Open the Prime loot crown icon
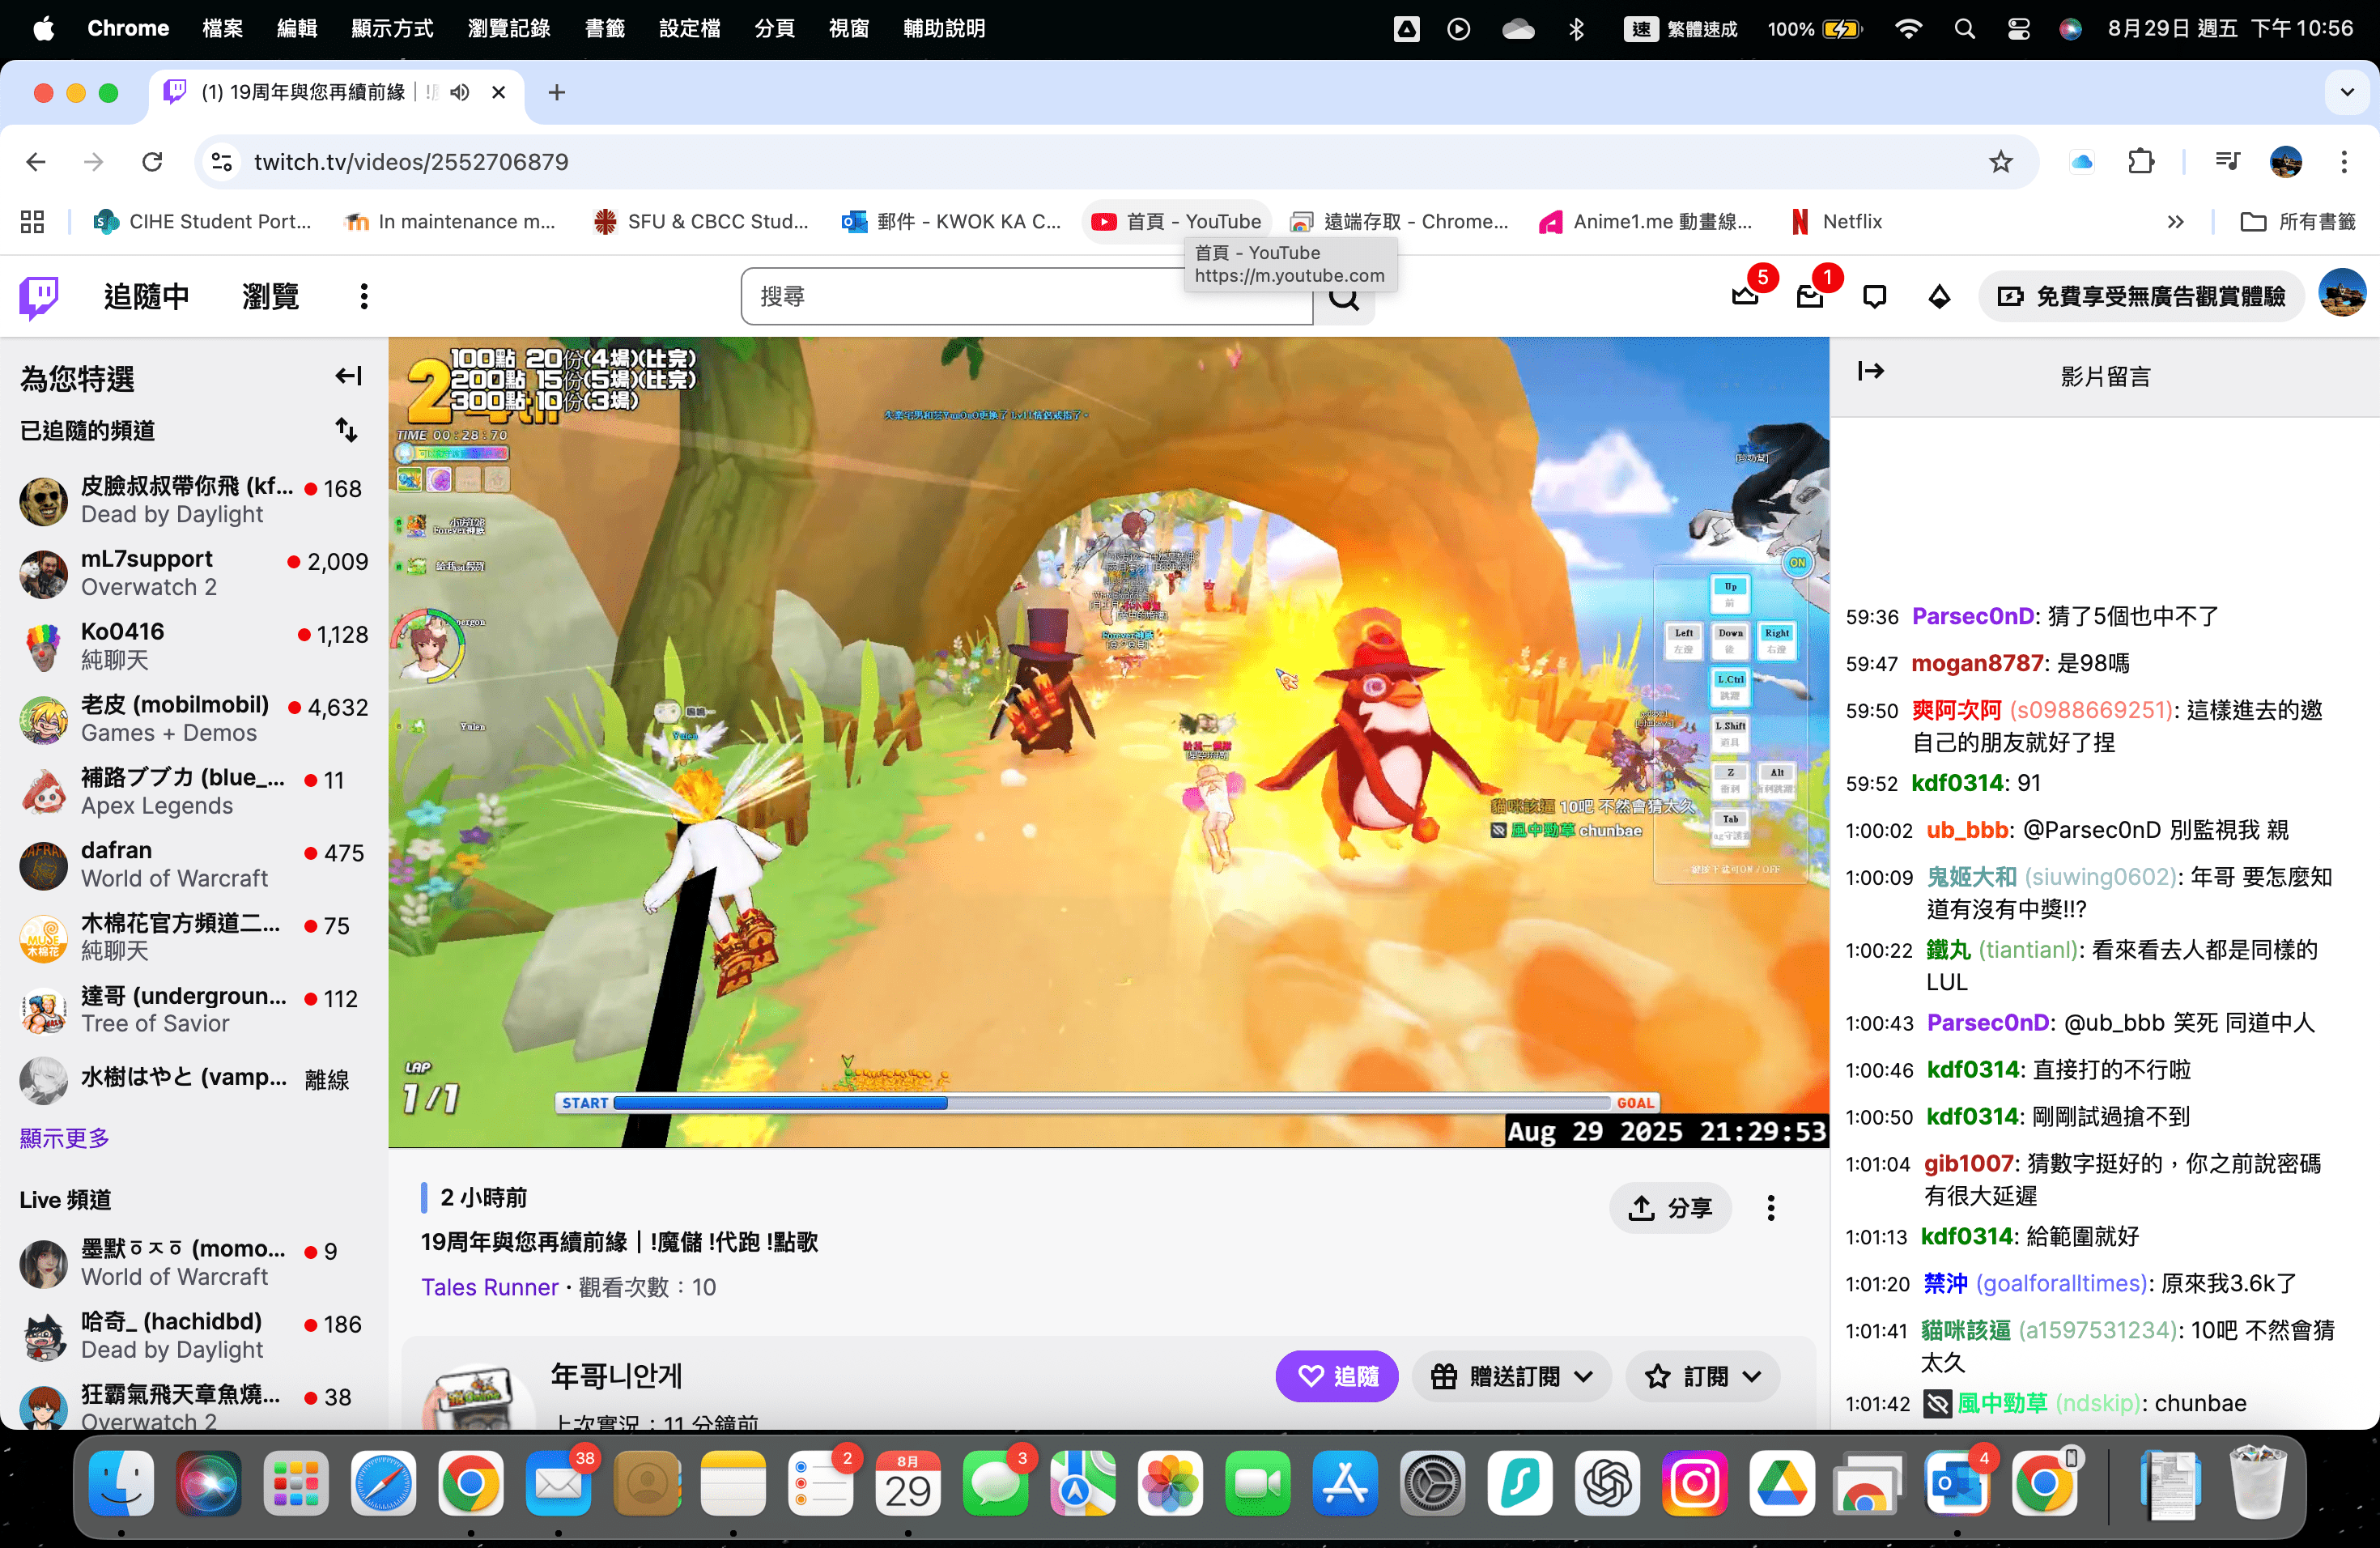This screenshot has height=1548, width=2380. [x=1745, y=297]
